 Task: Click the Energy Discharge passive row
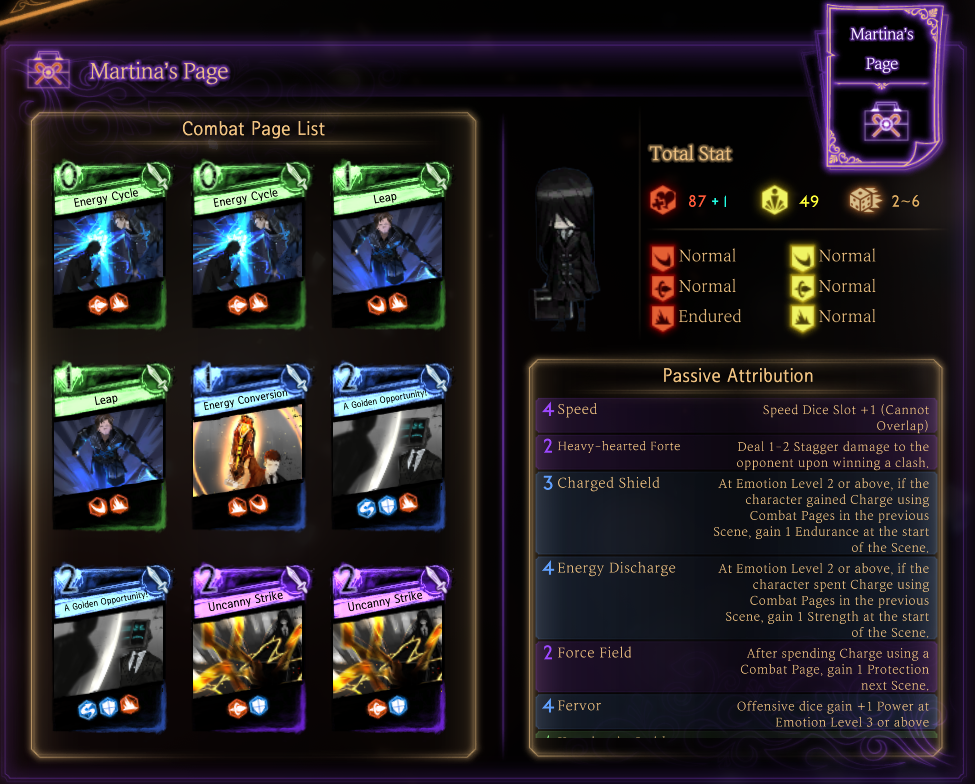(x=736, y=599)
